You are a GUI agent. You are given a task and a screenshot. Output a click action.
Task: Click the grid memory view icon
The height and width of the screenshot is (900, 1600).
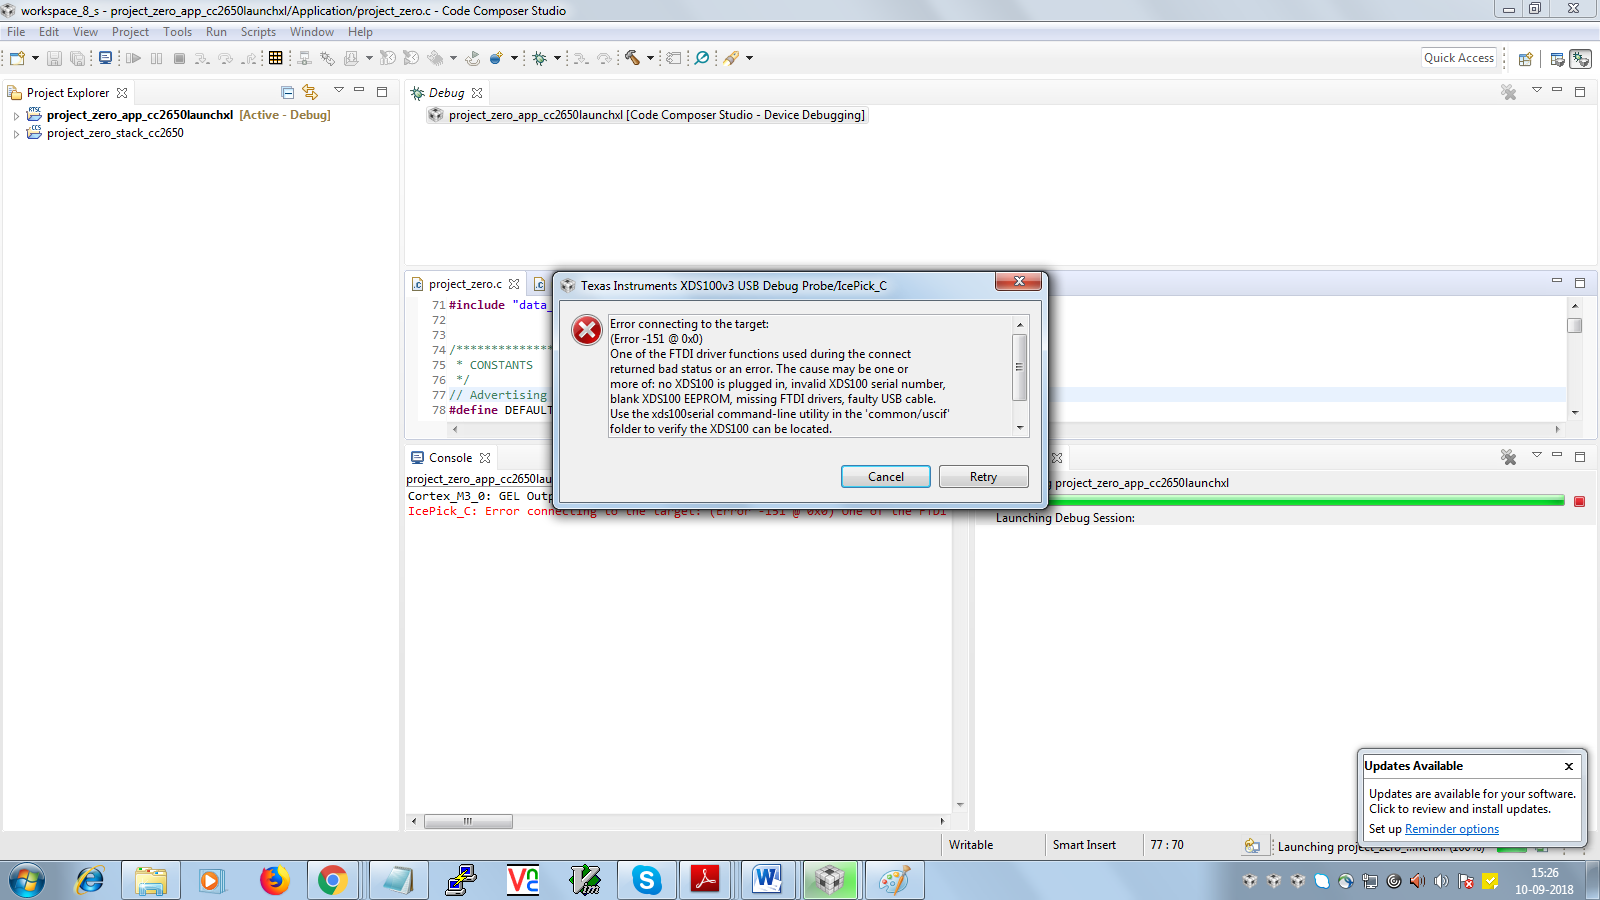click(276, 58)
